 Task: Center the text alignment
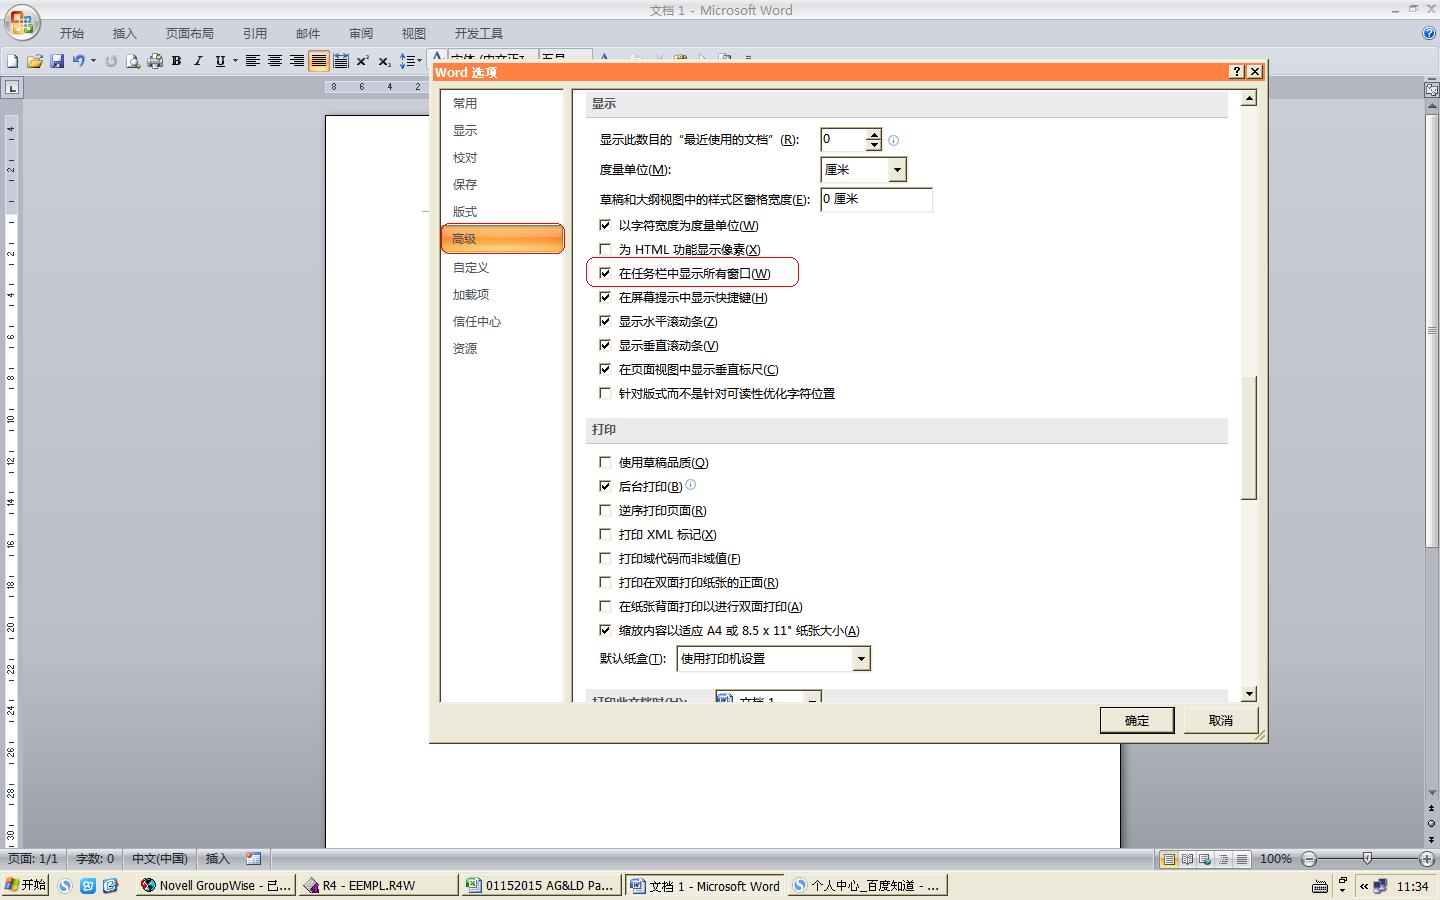tap(275, 61)
